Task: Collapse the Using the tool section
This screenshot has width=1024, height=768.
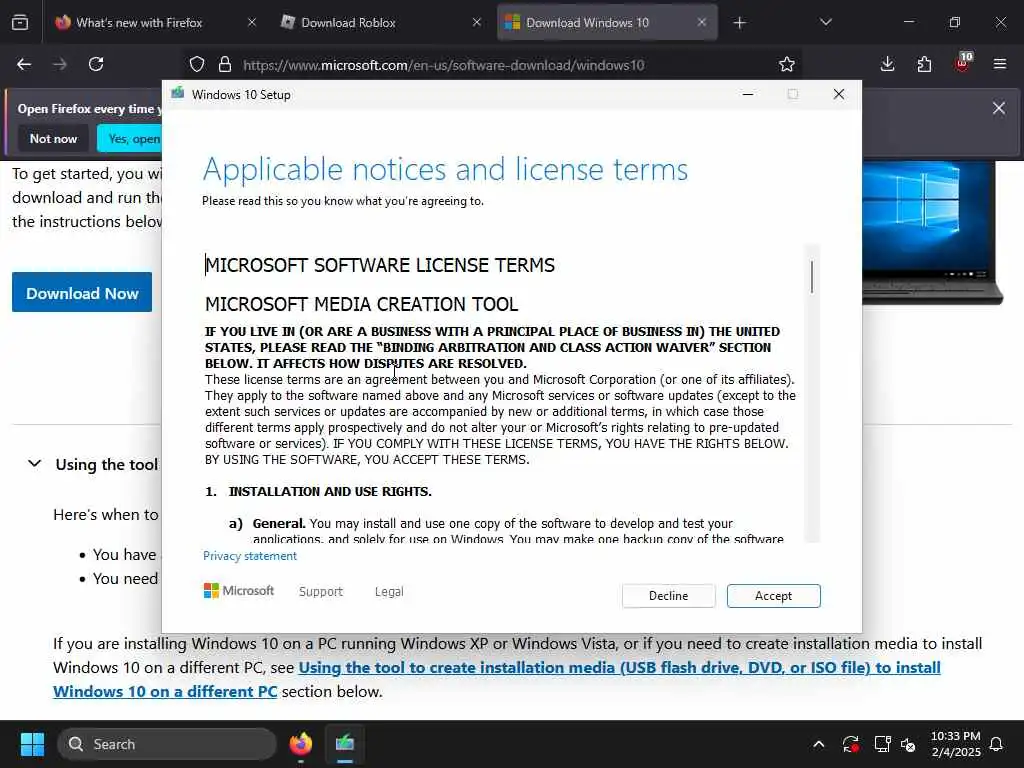Action: coord(35,464)
